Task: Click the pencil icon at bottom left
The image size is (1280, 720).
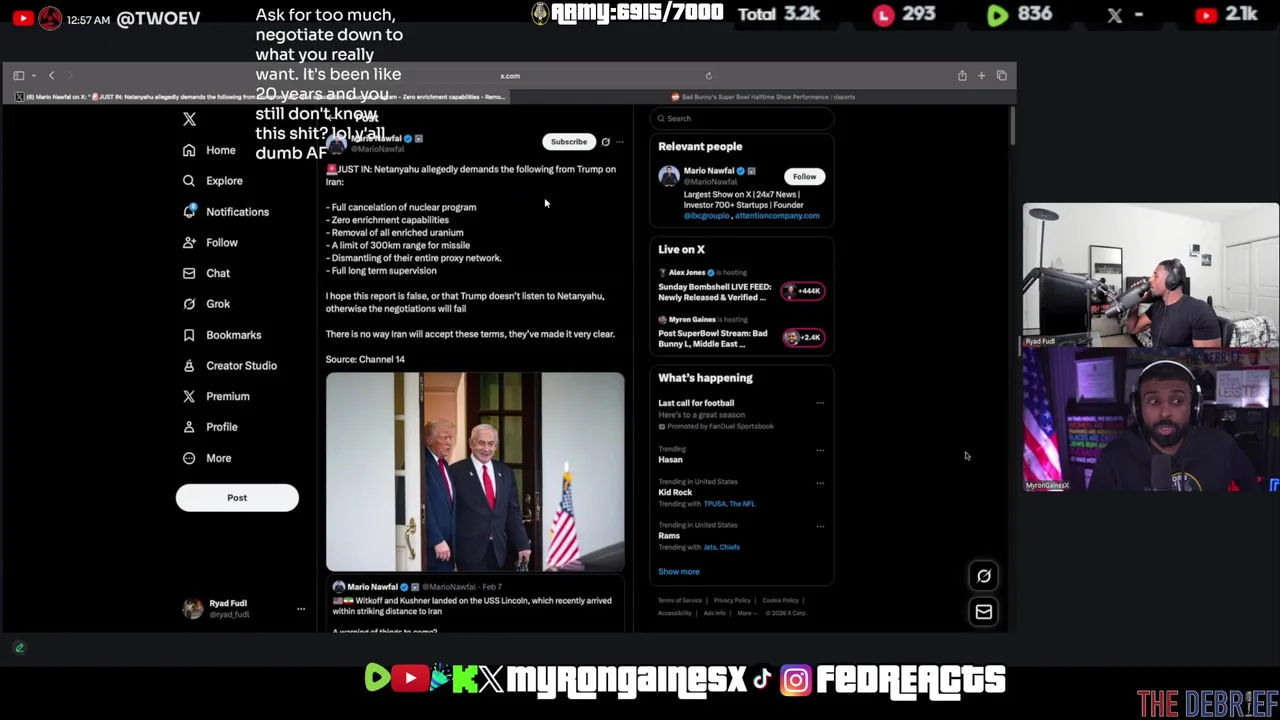Action: tap(19, 648)
